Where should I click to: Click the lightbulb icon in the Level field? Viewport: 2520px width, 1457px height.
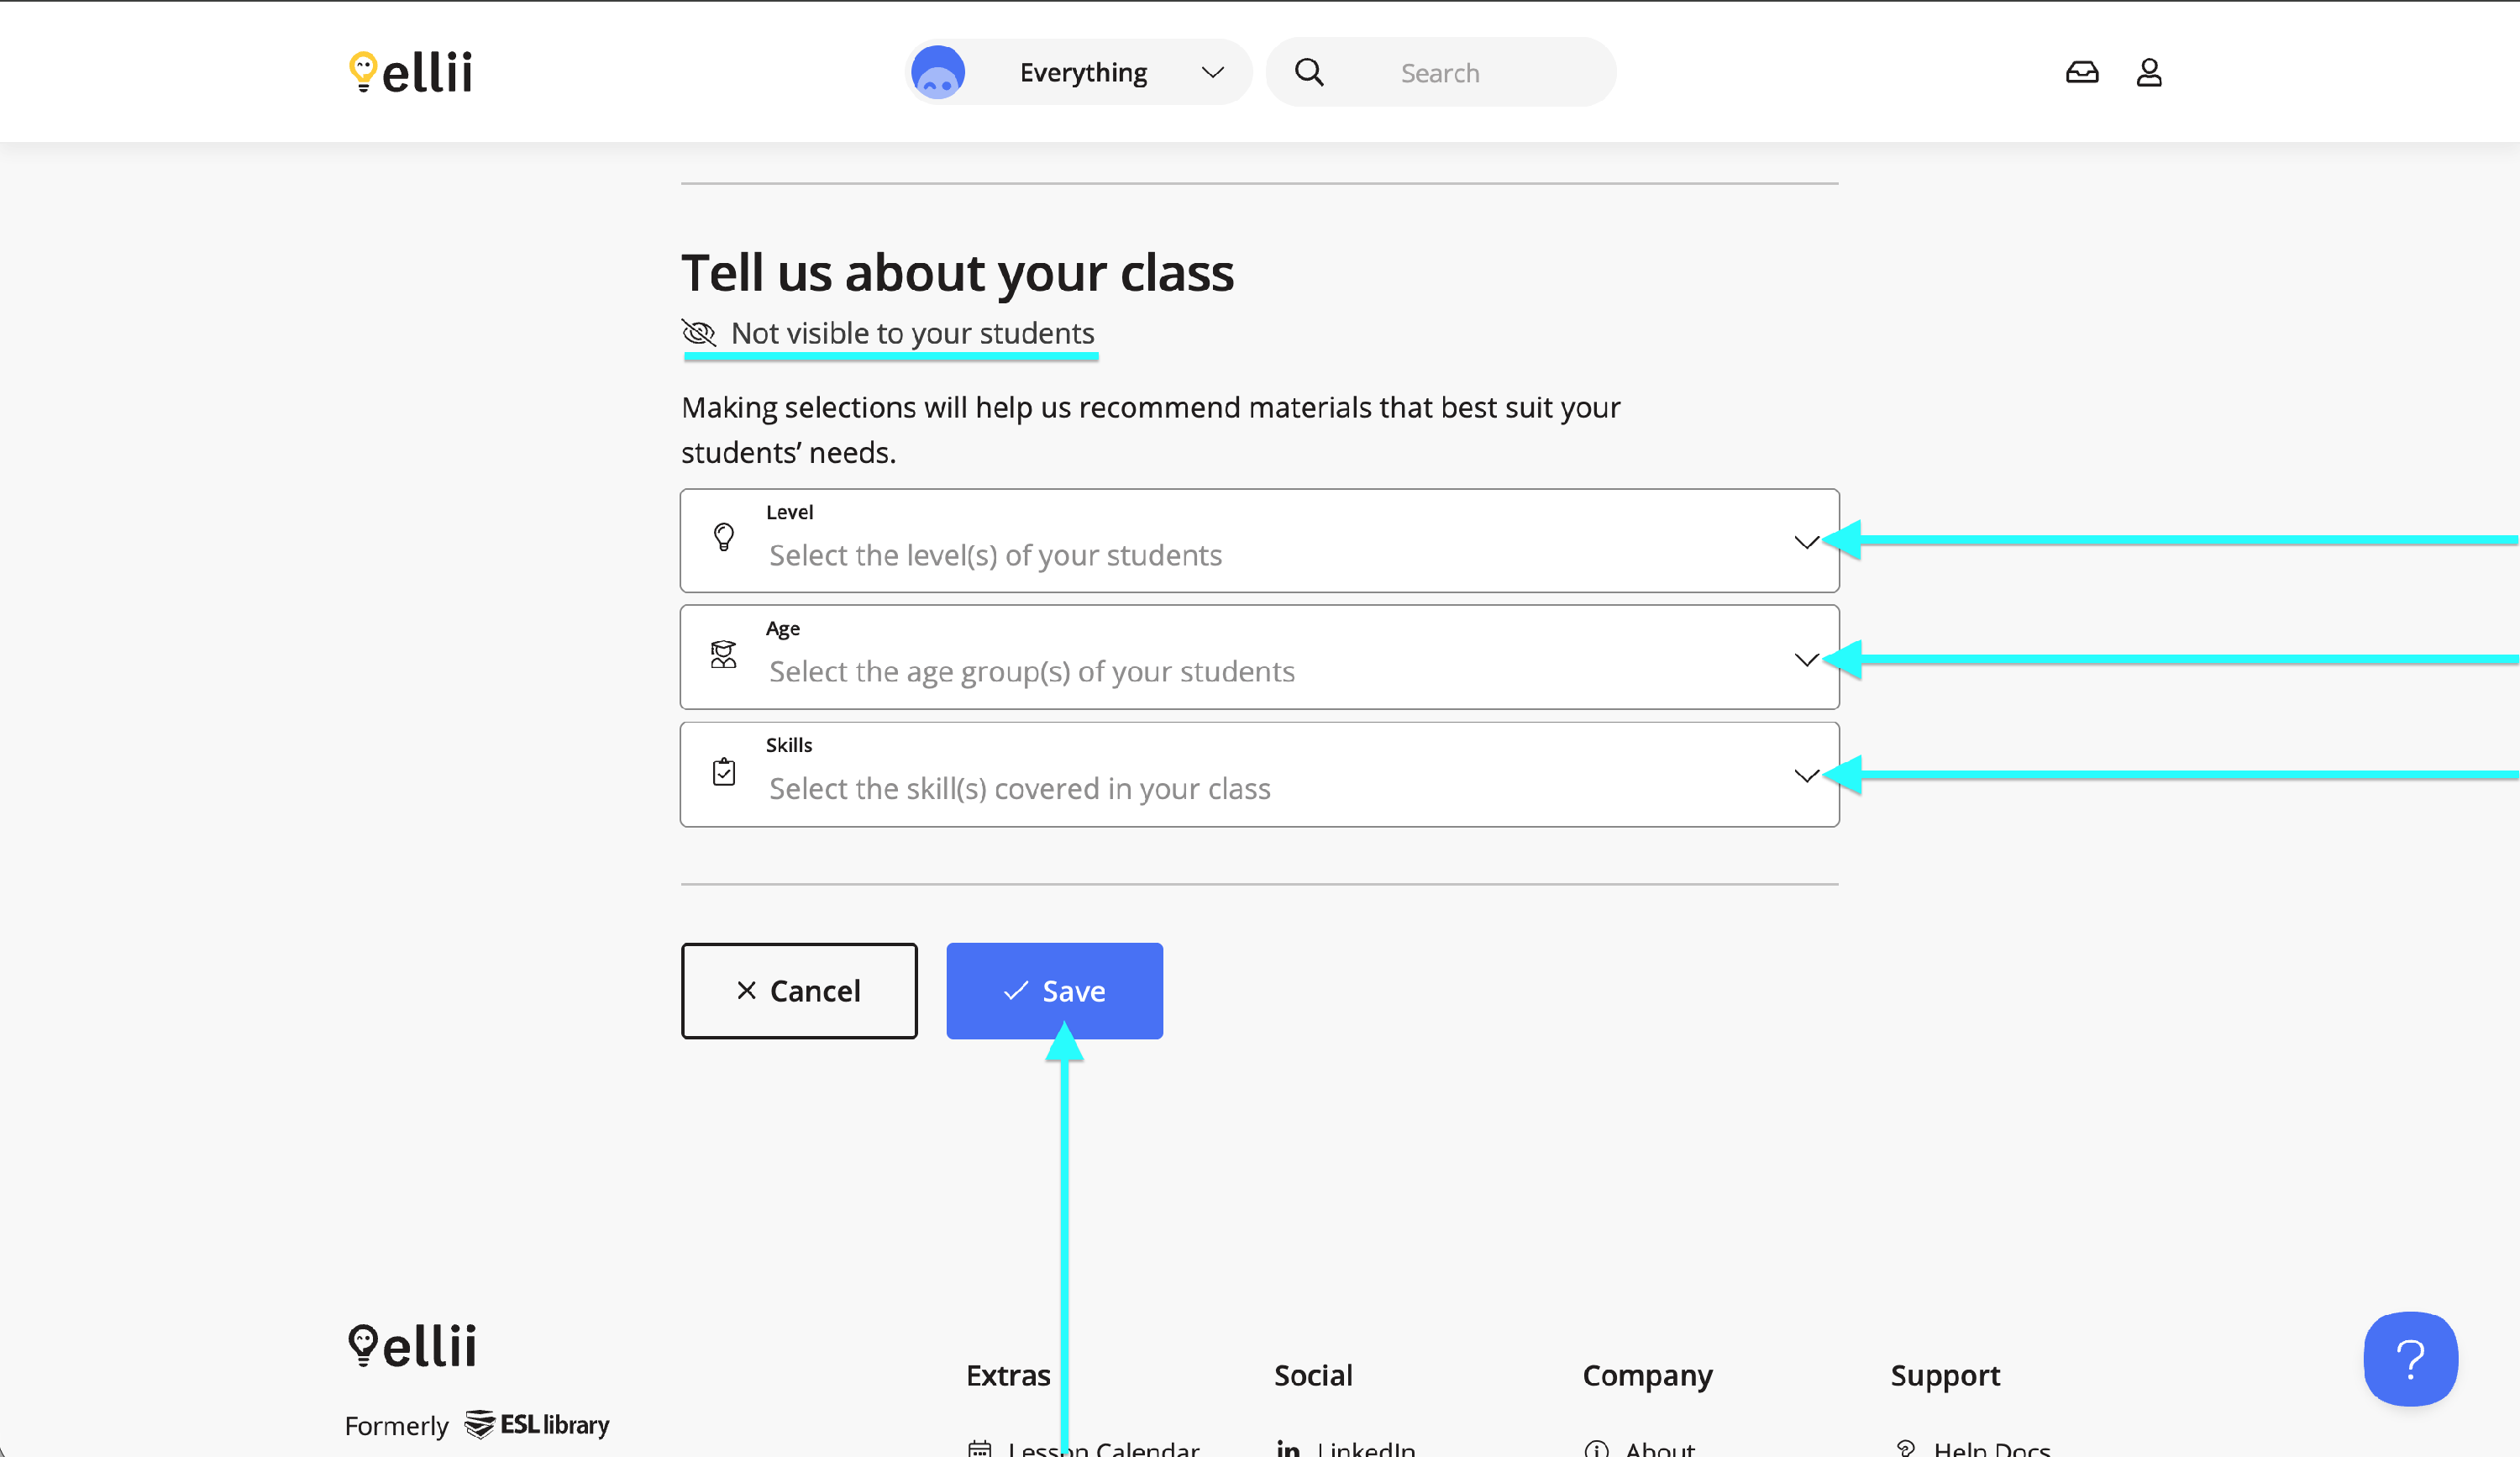724,537
